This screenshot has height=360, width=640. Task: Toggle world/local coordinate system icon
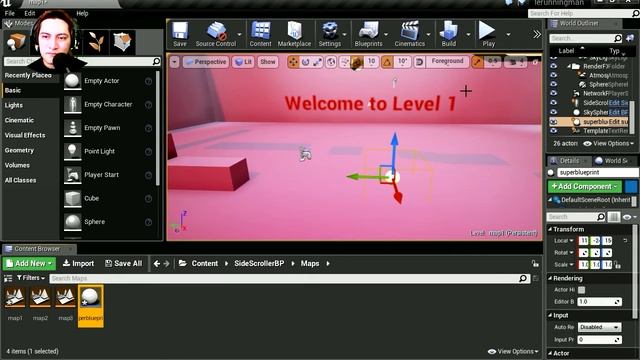(331, 62)
